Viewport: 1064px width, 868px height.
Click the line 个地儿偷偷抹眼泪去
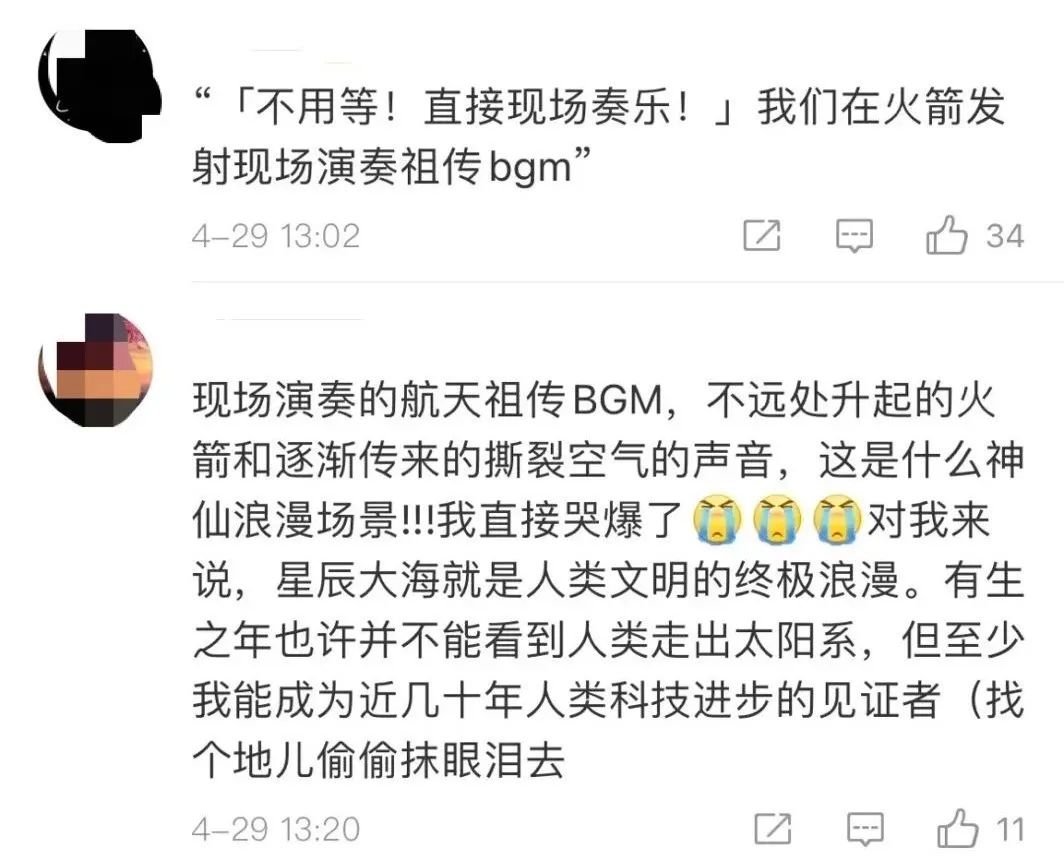point(379,761)
